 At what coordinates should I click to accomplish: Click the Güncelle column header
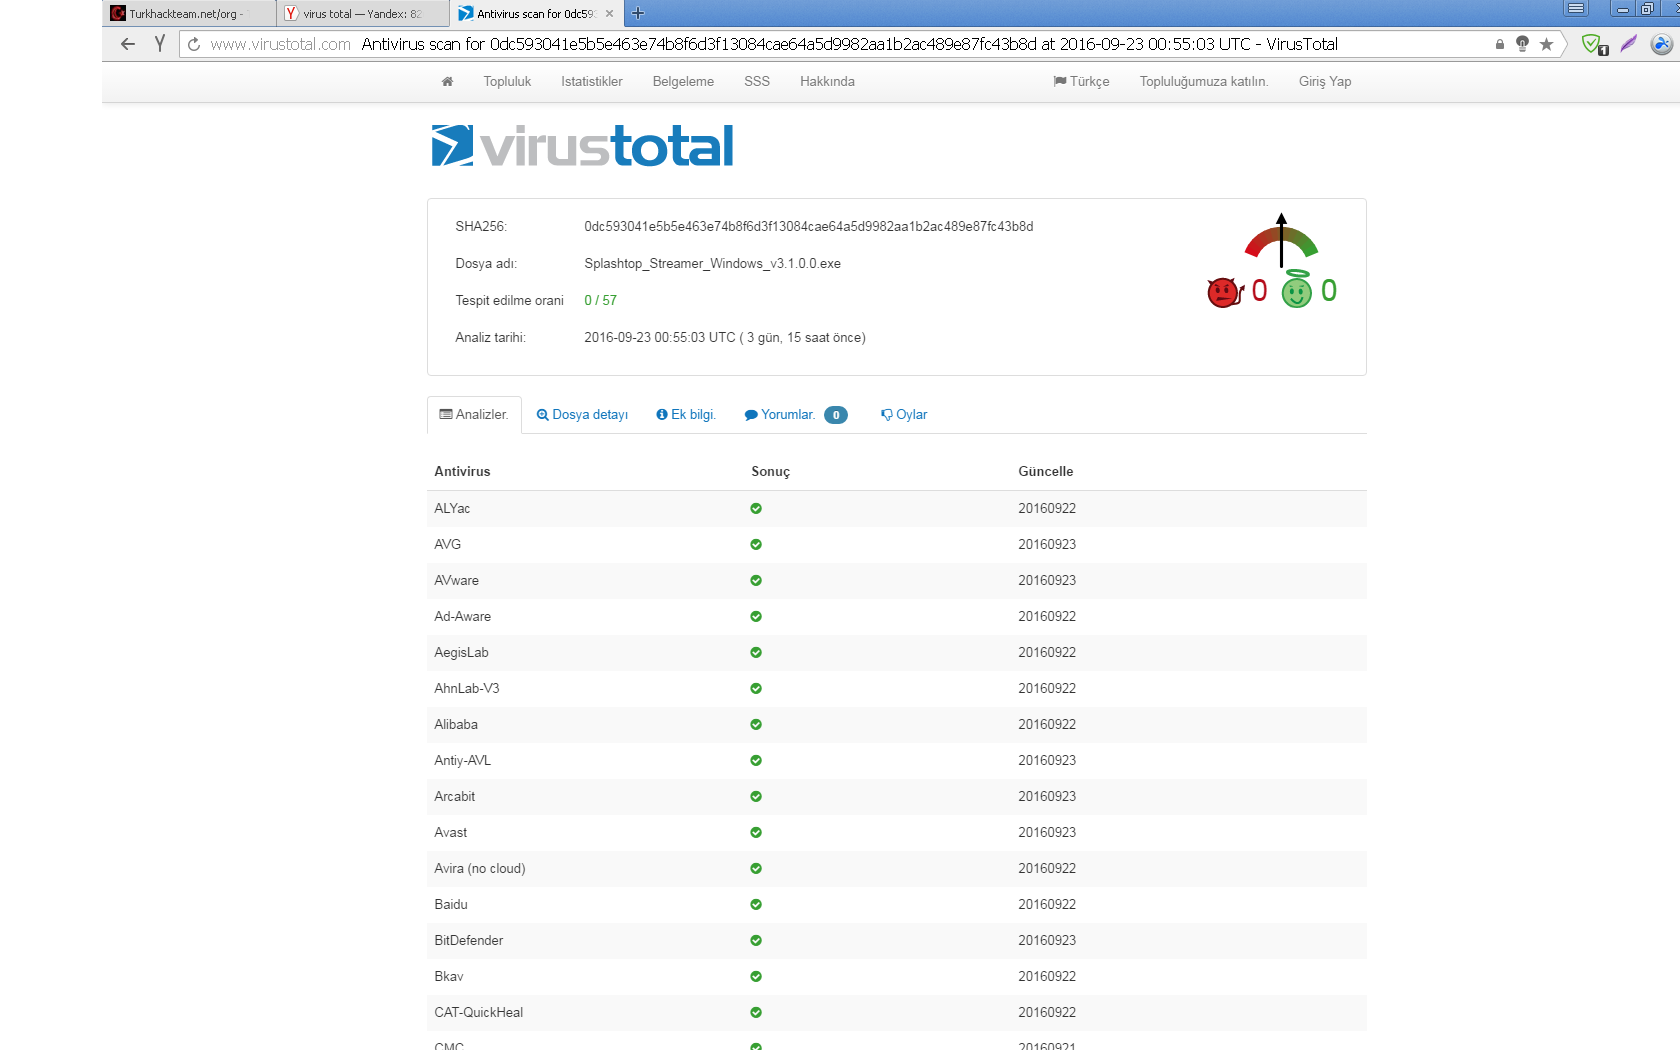[1045, 472]
